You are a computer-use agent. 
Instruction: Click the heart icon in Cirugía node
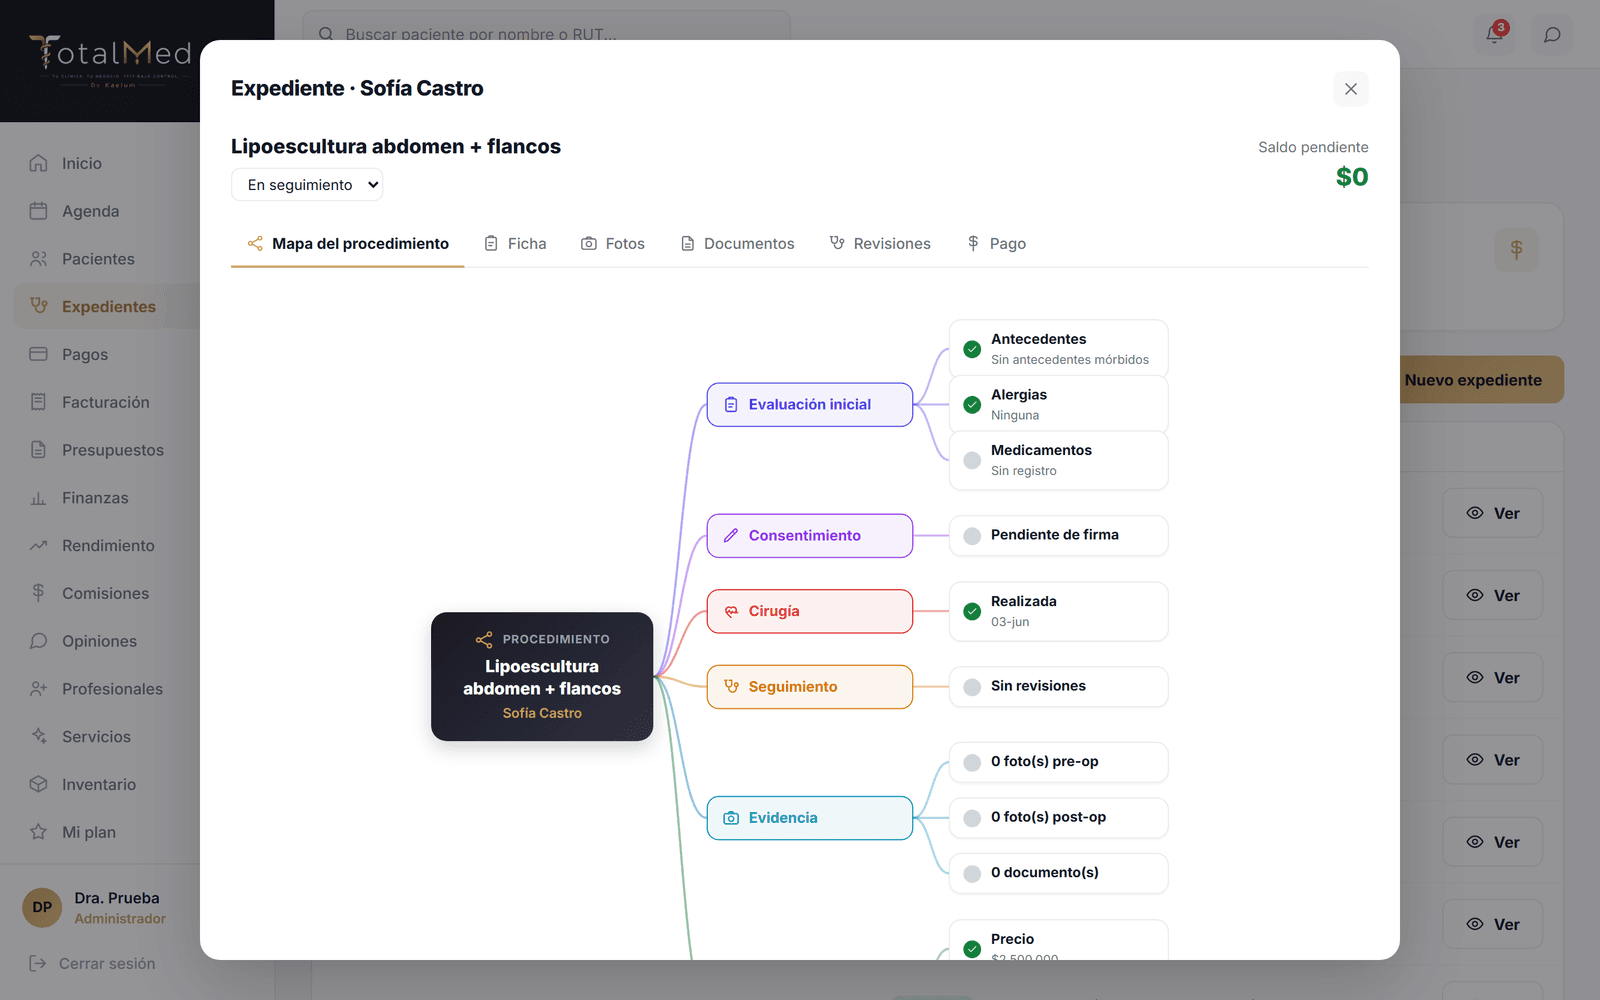click(x=731, y=611)
